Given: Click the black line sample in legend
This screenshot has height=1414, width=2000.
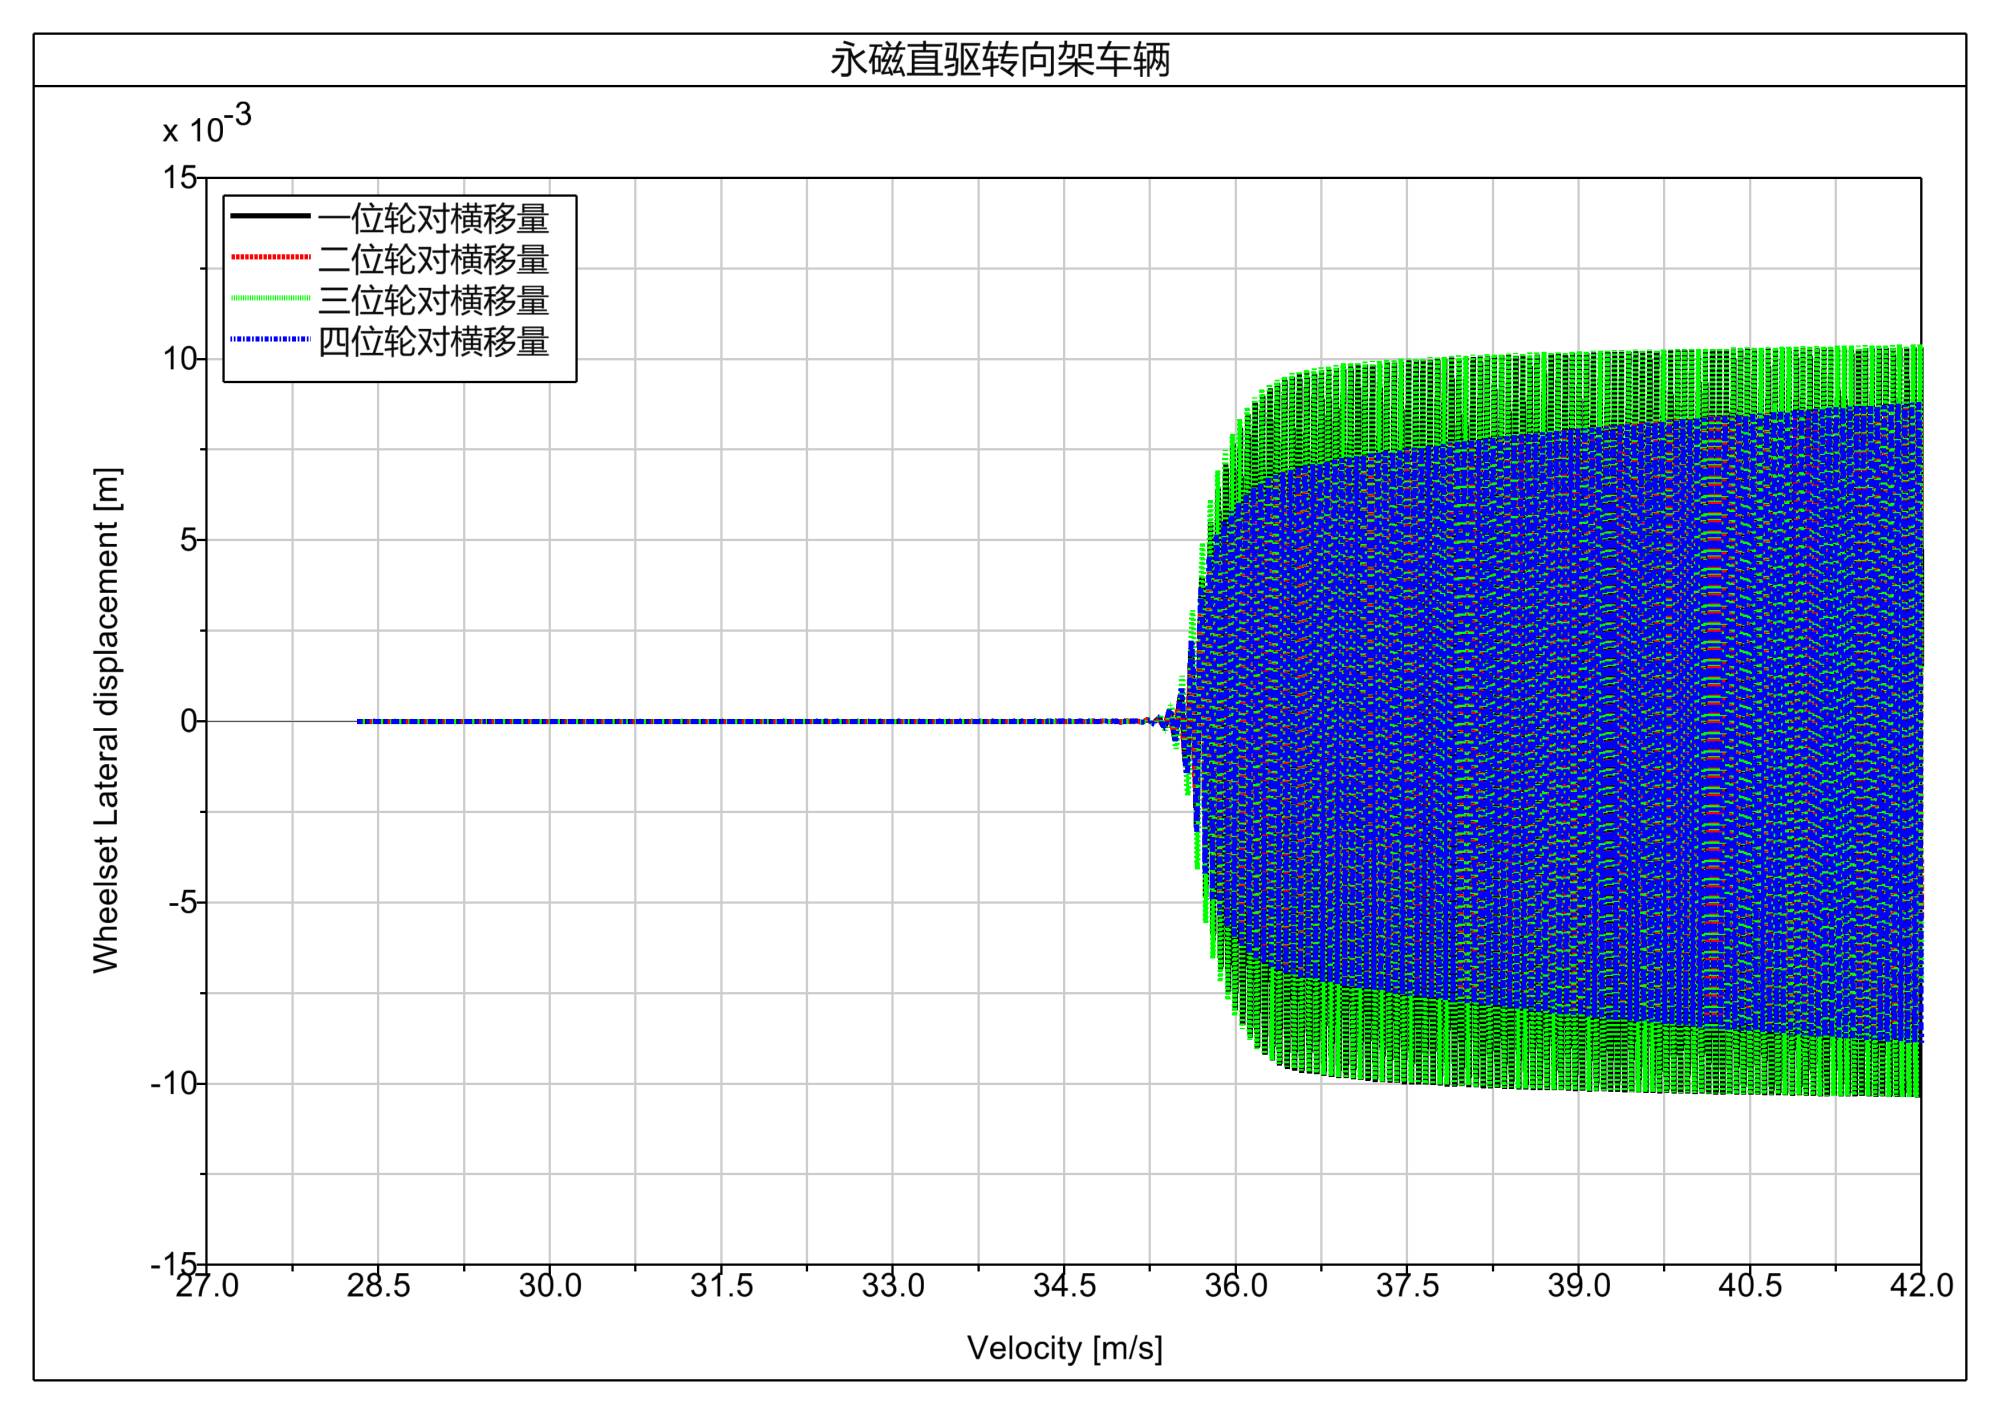Looking at the screenshot, I should click(270, 216).
